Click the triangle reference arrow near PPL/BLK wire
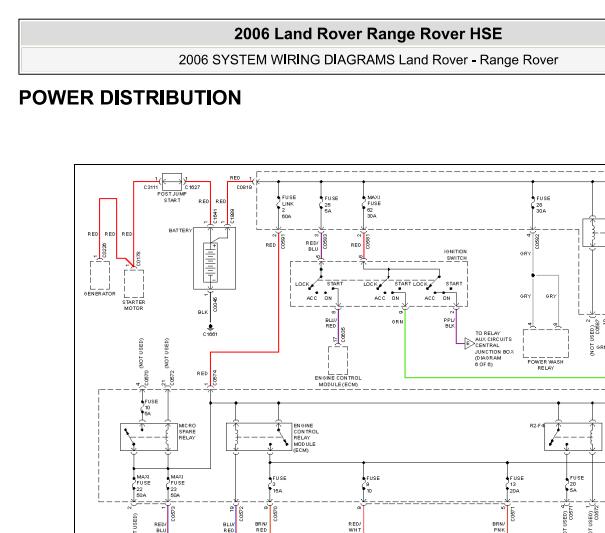 click(x=469, y=343)
